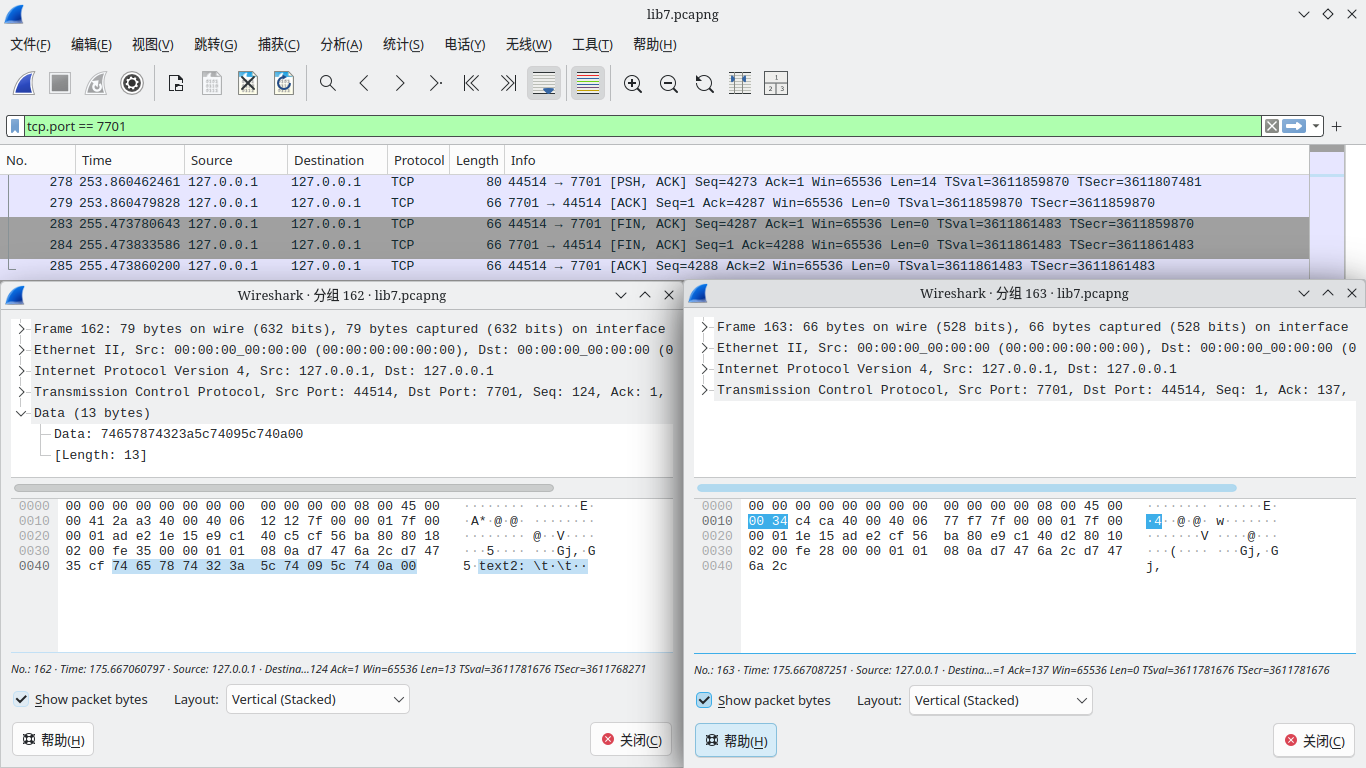Click 关闭(C) button in packet 163 window
The height and width of the screenshot is (768, 1366).
click(1313, 741)
